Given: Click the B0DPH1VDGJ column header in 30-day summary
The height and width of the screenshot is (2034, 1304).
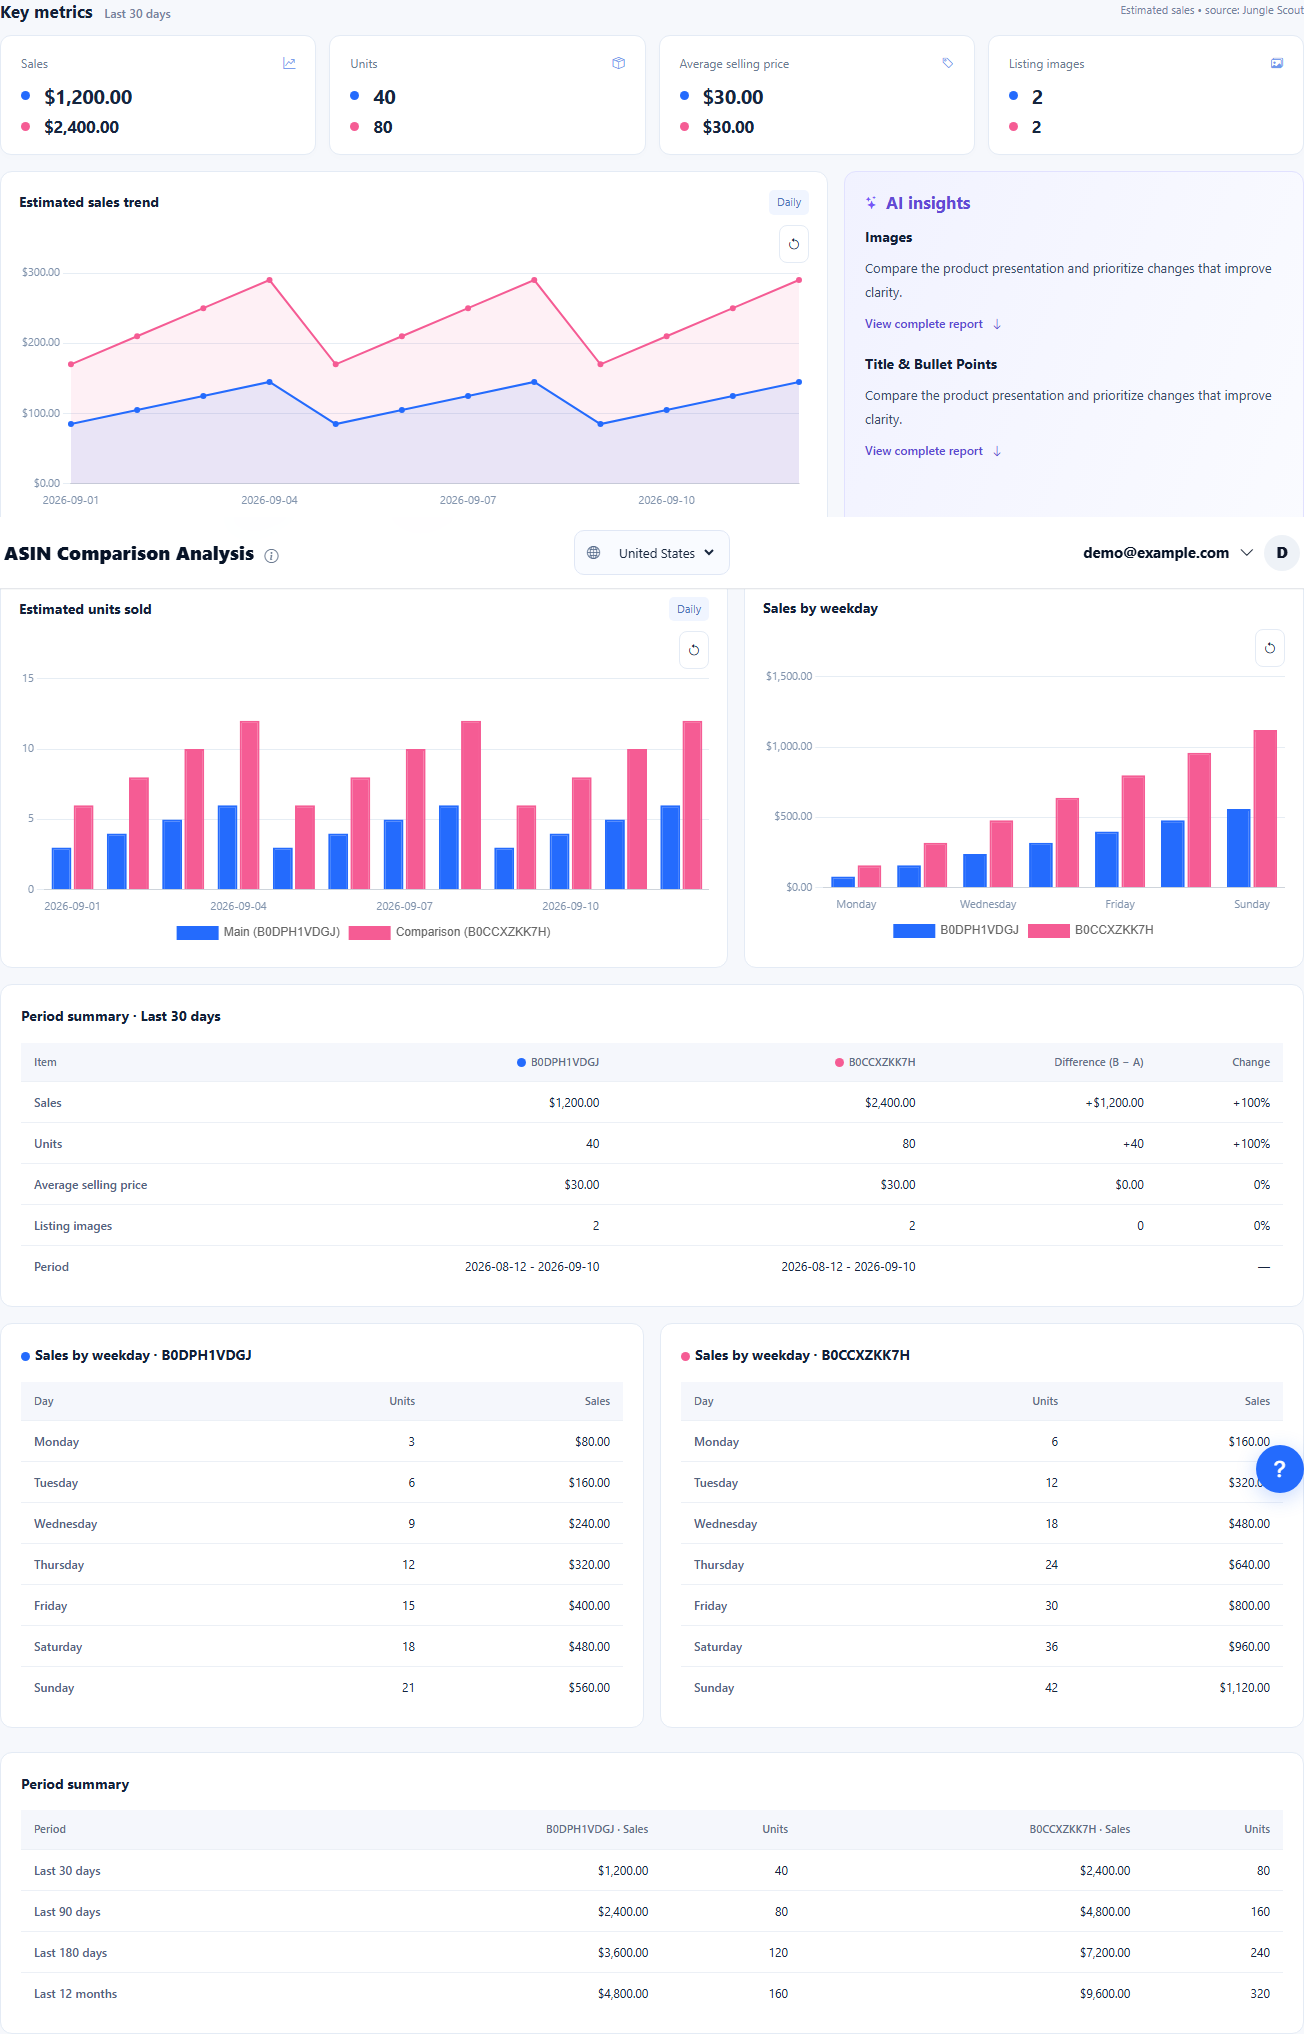Looking at the screenshot, I should point(558,1062).
